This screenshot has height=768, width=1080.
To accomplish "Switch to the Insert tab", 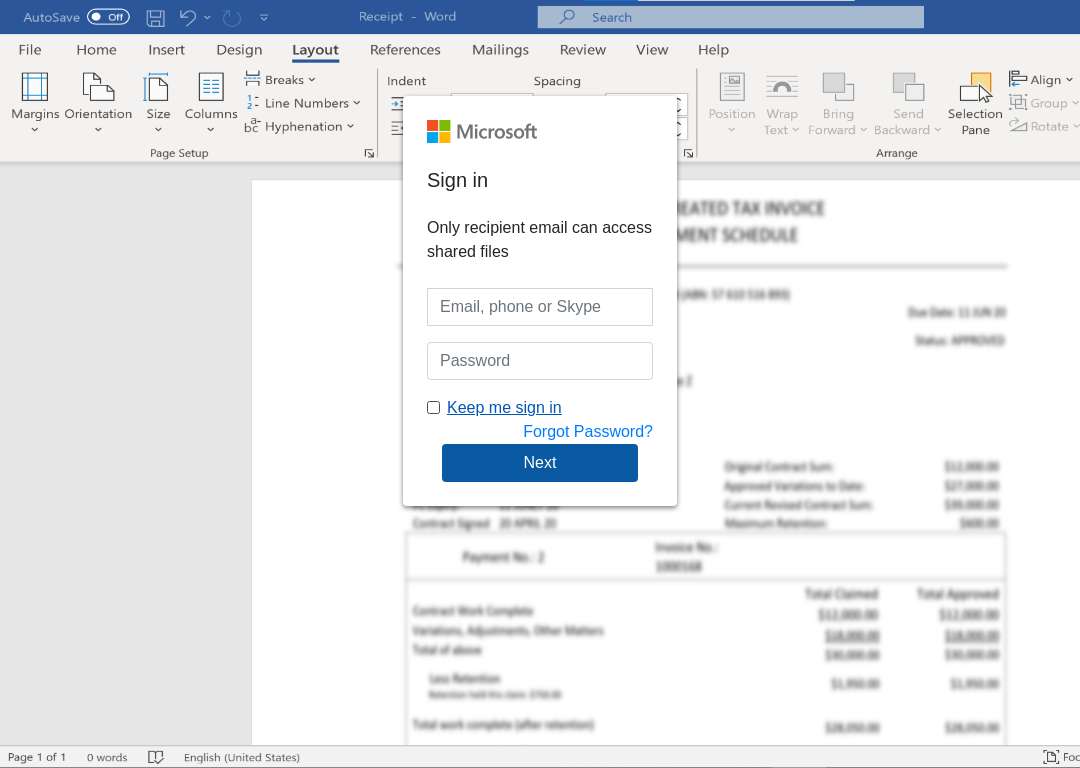I will (x=166, y=50).
